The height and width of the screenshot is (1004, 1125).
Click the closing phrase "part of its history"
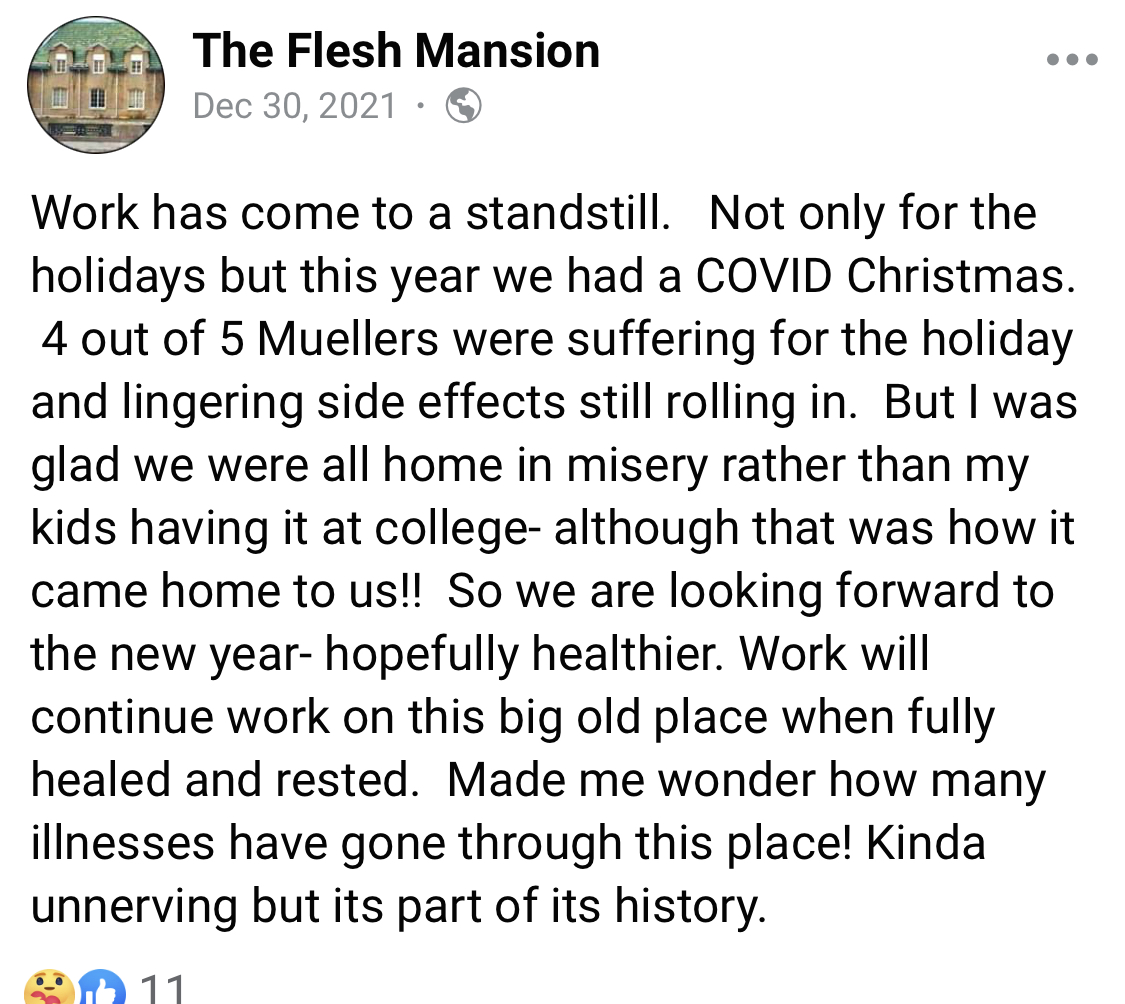coord(580,906)
